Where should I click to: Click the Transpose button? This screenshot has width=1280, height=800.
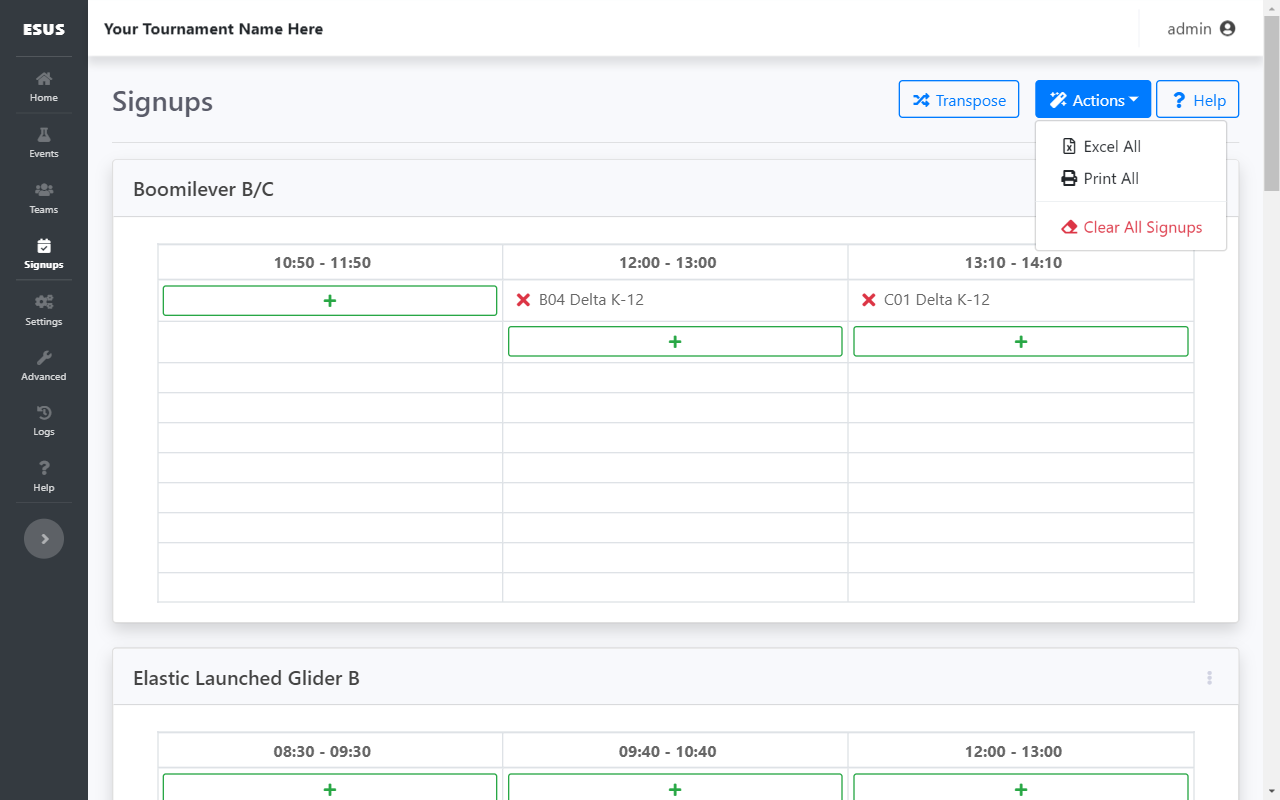(x=958, y=100)
